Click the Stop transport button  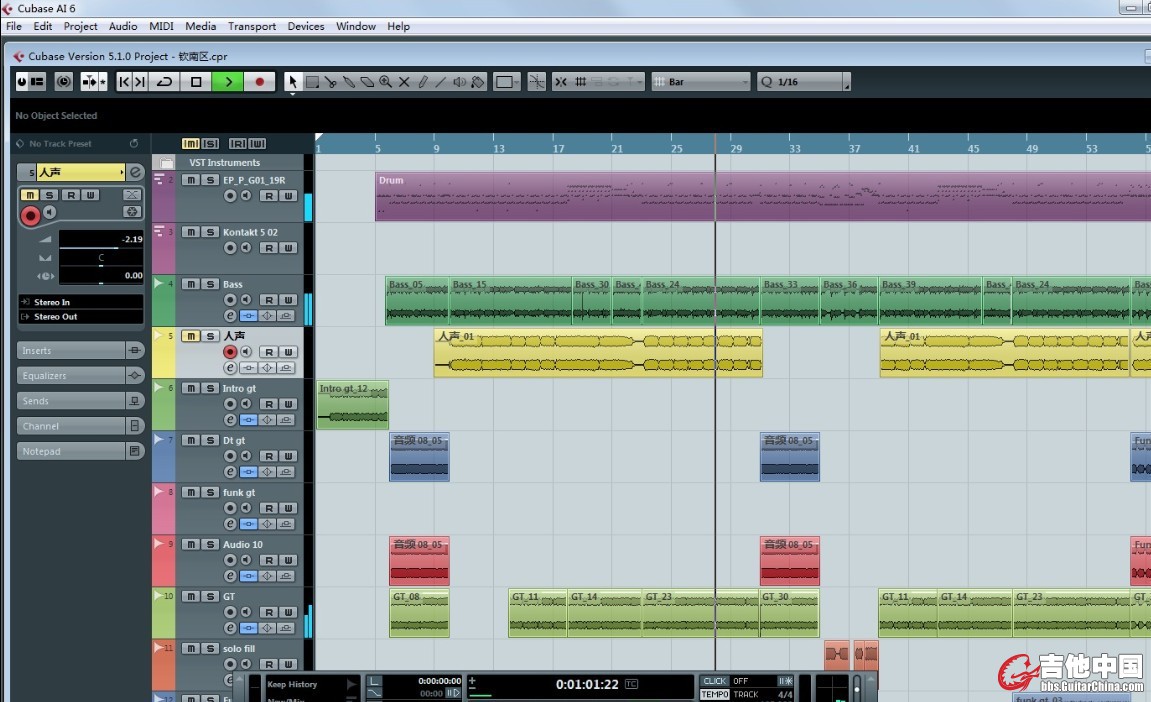(196, 82)
